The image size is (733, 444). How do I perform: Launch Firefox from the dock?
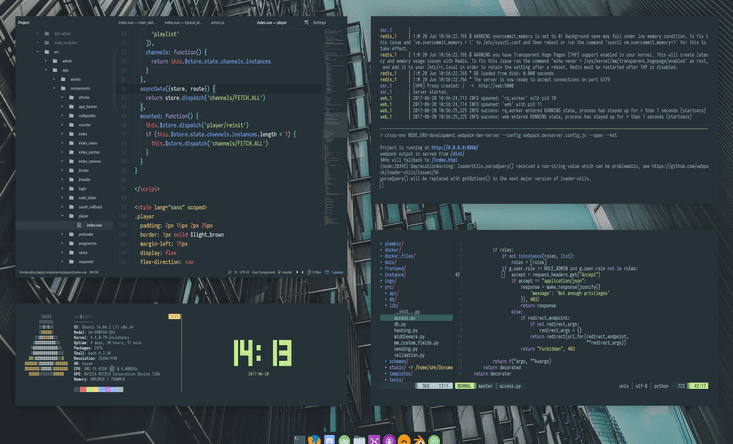tap(314, 440)
